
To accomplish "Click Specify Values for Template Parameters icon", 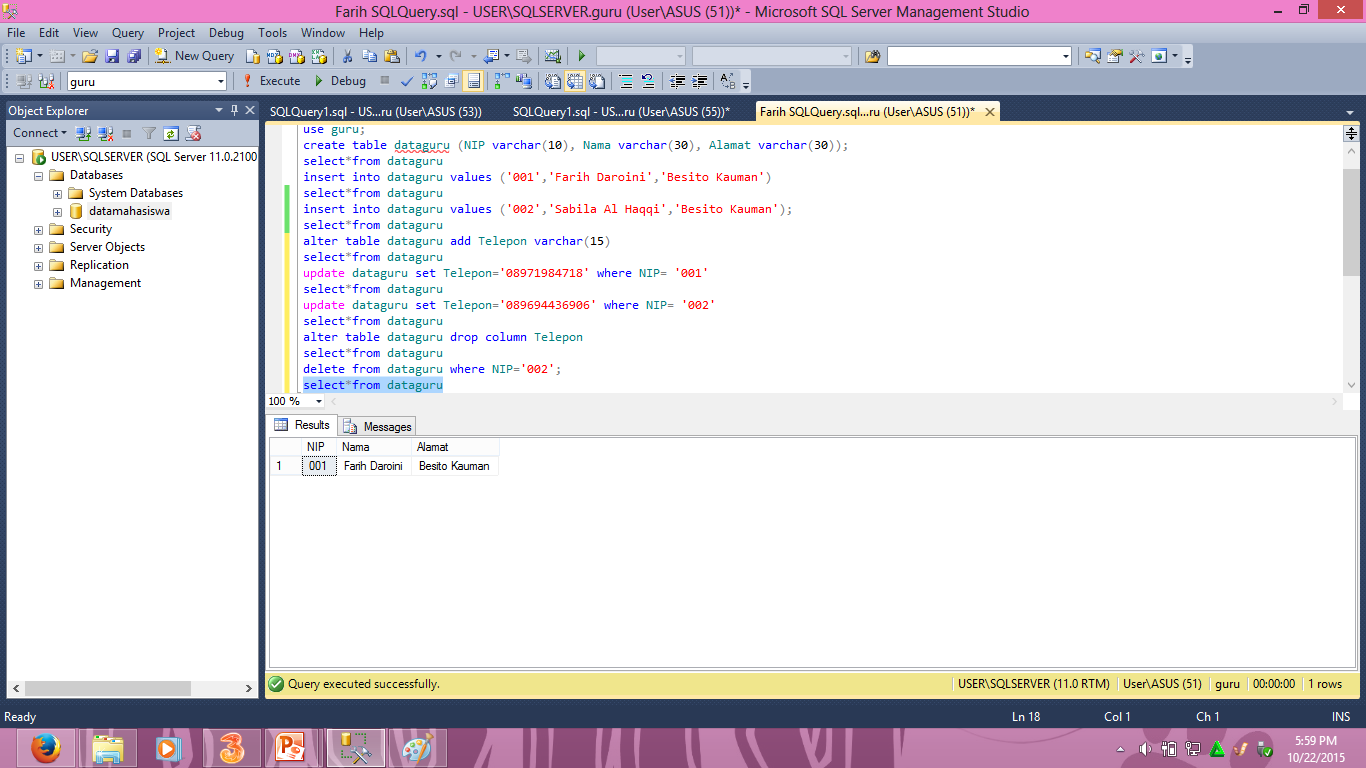I will pyautogui.click(x=728, y=81).
